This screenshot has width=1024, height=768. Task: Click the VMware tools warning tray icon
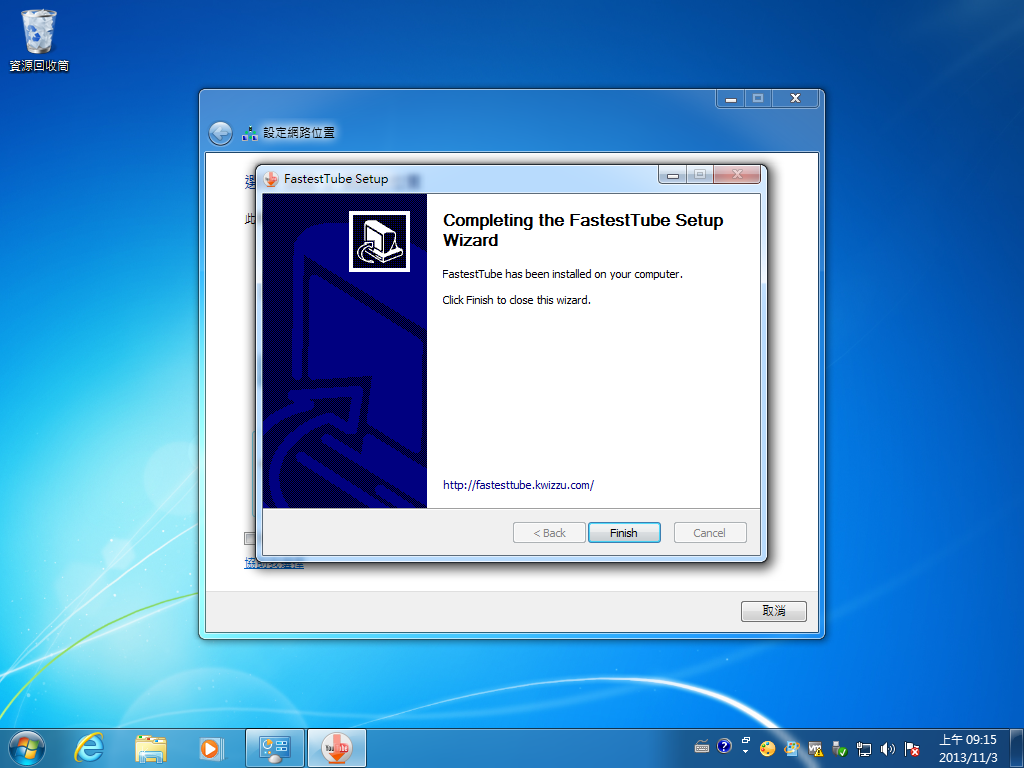click(x=816, y=748)
